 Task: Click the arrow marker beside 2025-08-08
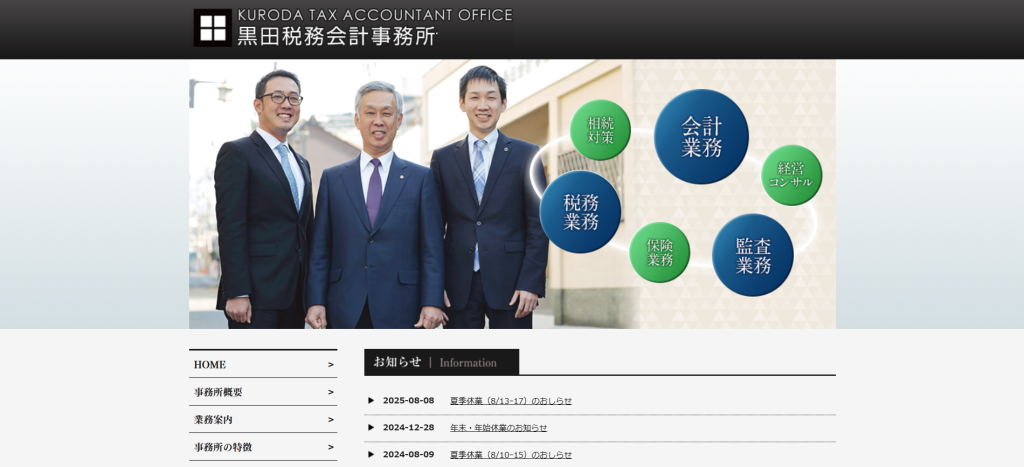point(371,401)
